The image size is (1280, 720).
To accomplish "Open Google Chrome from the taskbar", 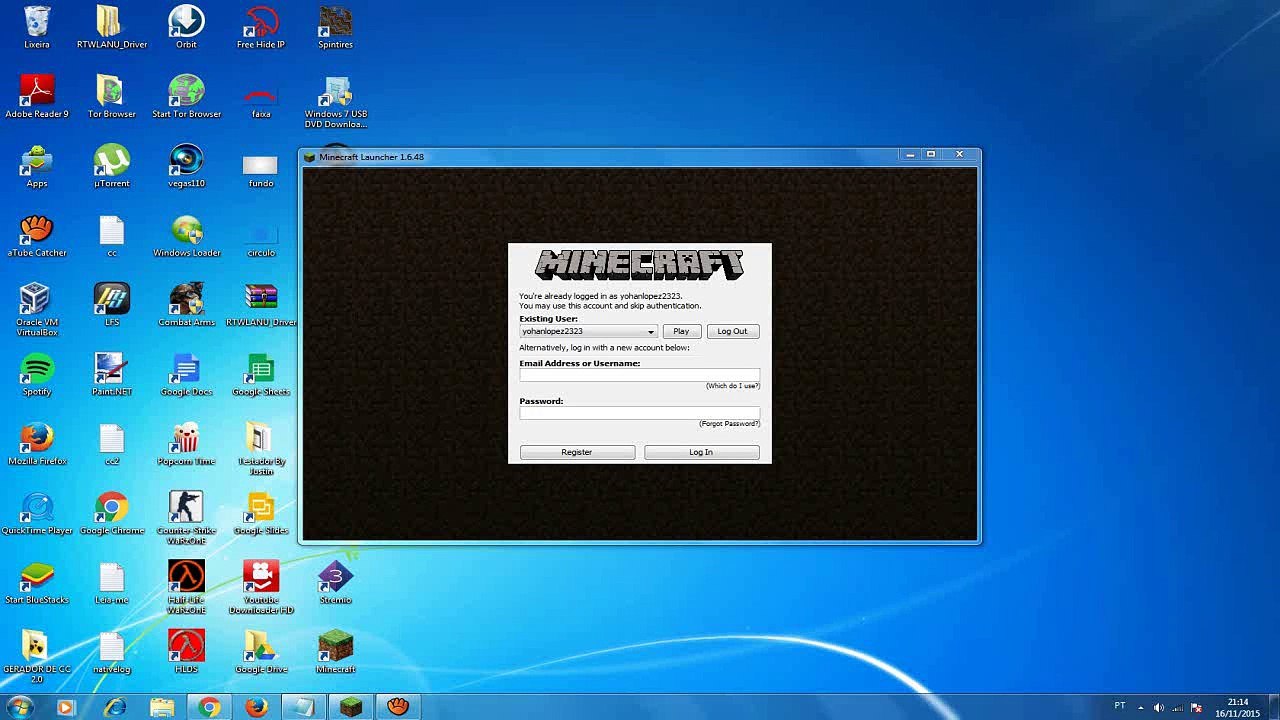I will [x=209, y=707].
